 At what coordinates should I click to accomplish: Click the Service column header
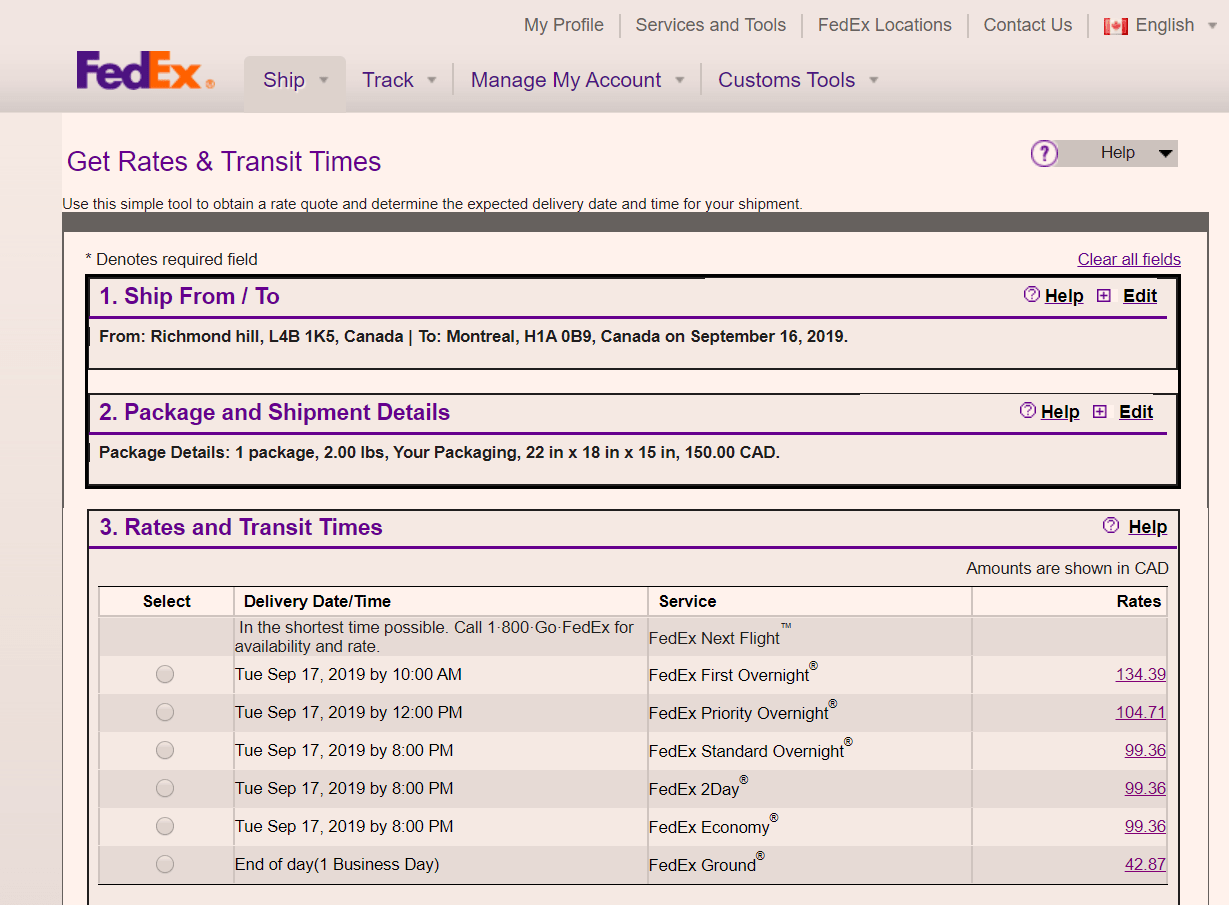[x=687, y=601]
